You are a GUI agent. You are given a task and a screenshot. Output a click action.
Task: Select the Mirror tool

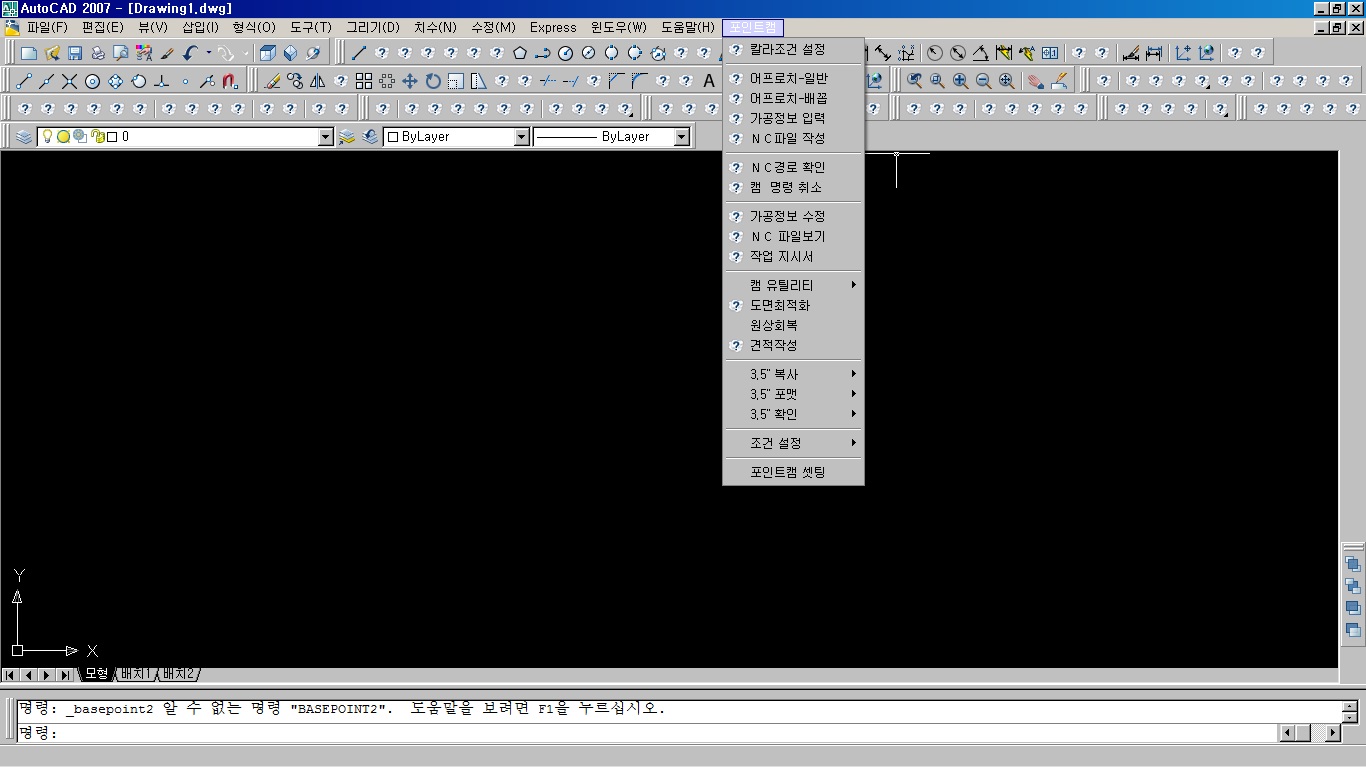[x=317, y=81]
